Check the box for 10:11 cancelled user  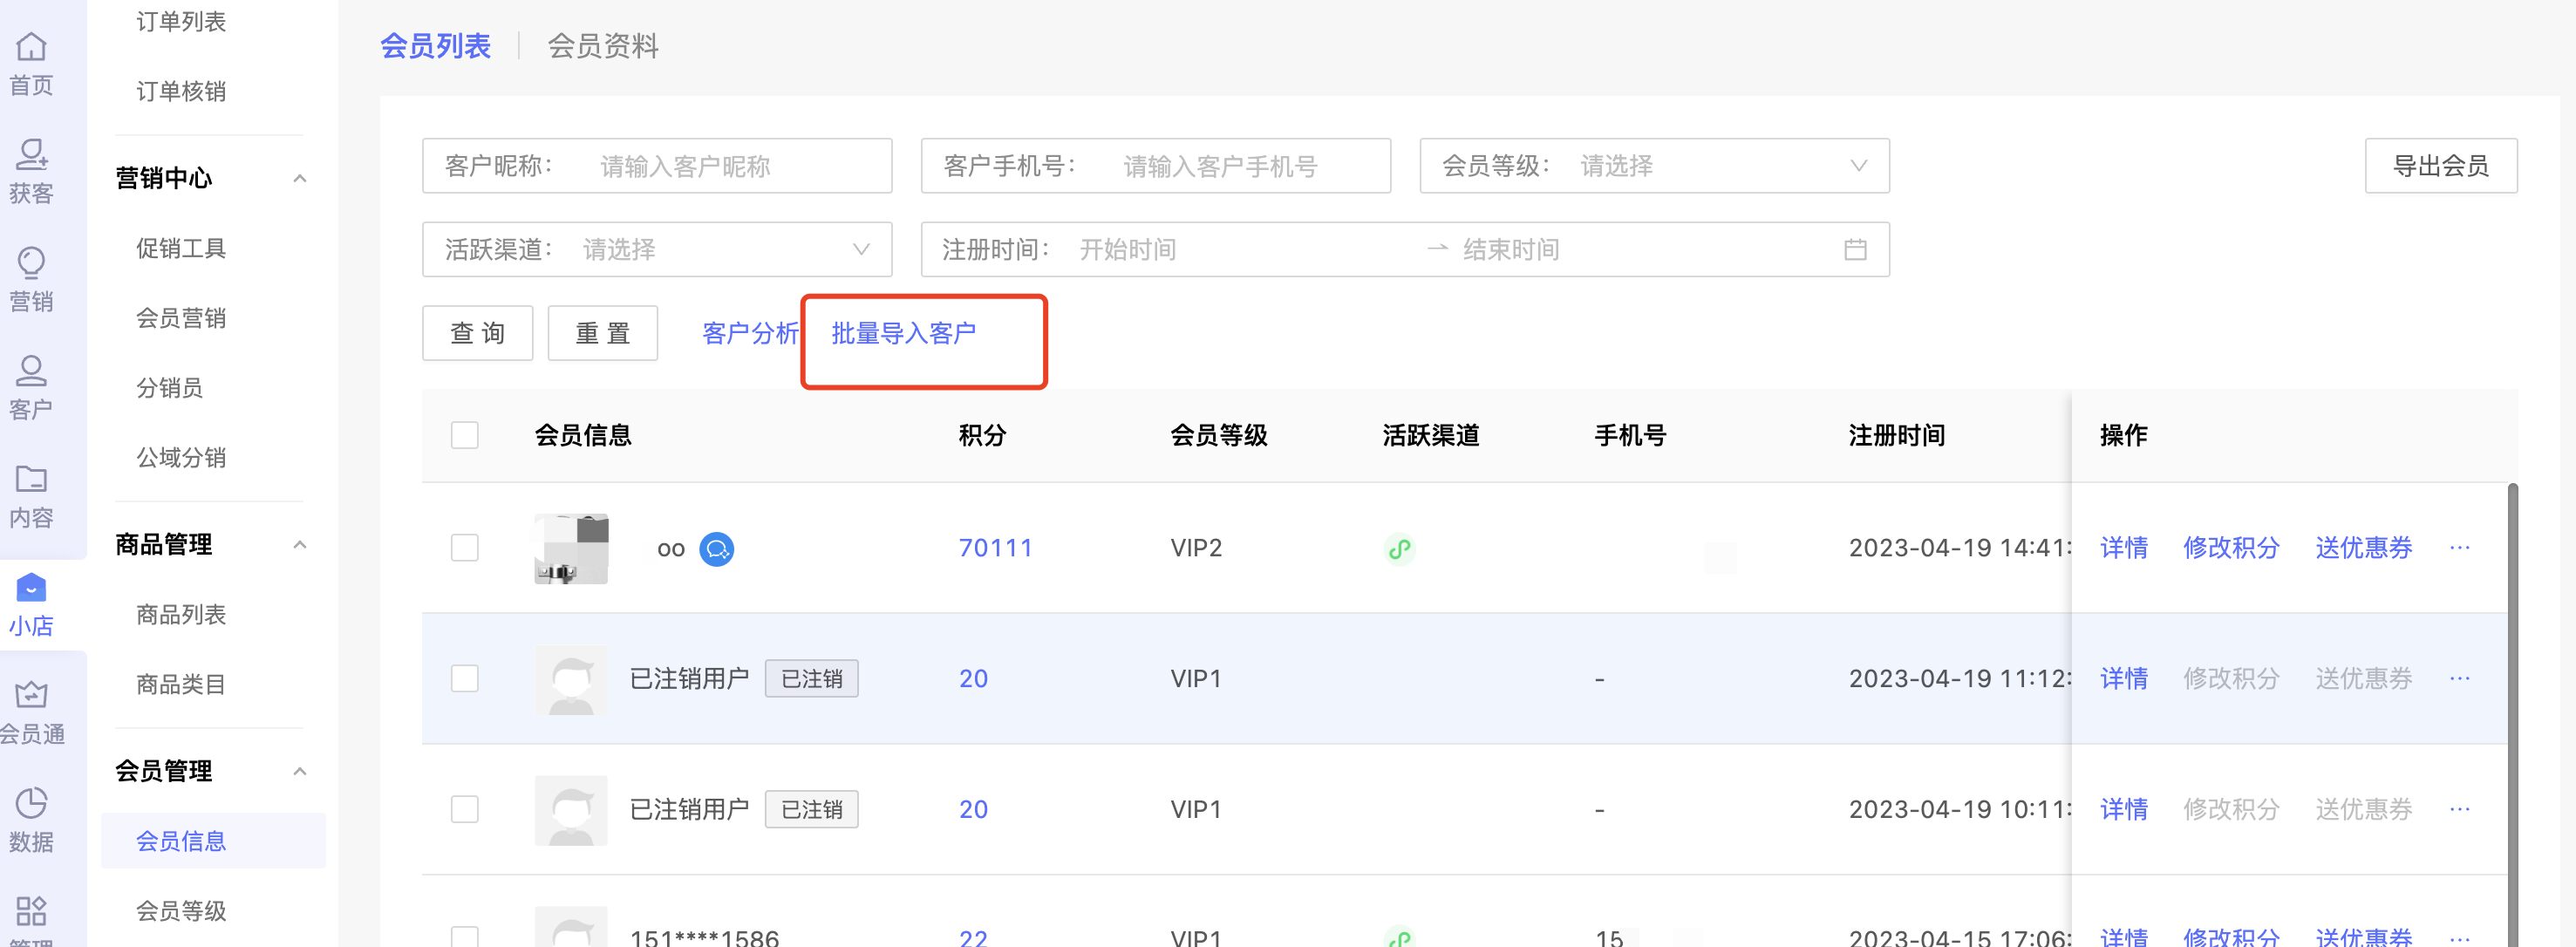pos(464,809)
